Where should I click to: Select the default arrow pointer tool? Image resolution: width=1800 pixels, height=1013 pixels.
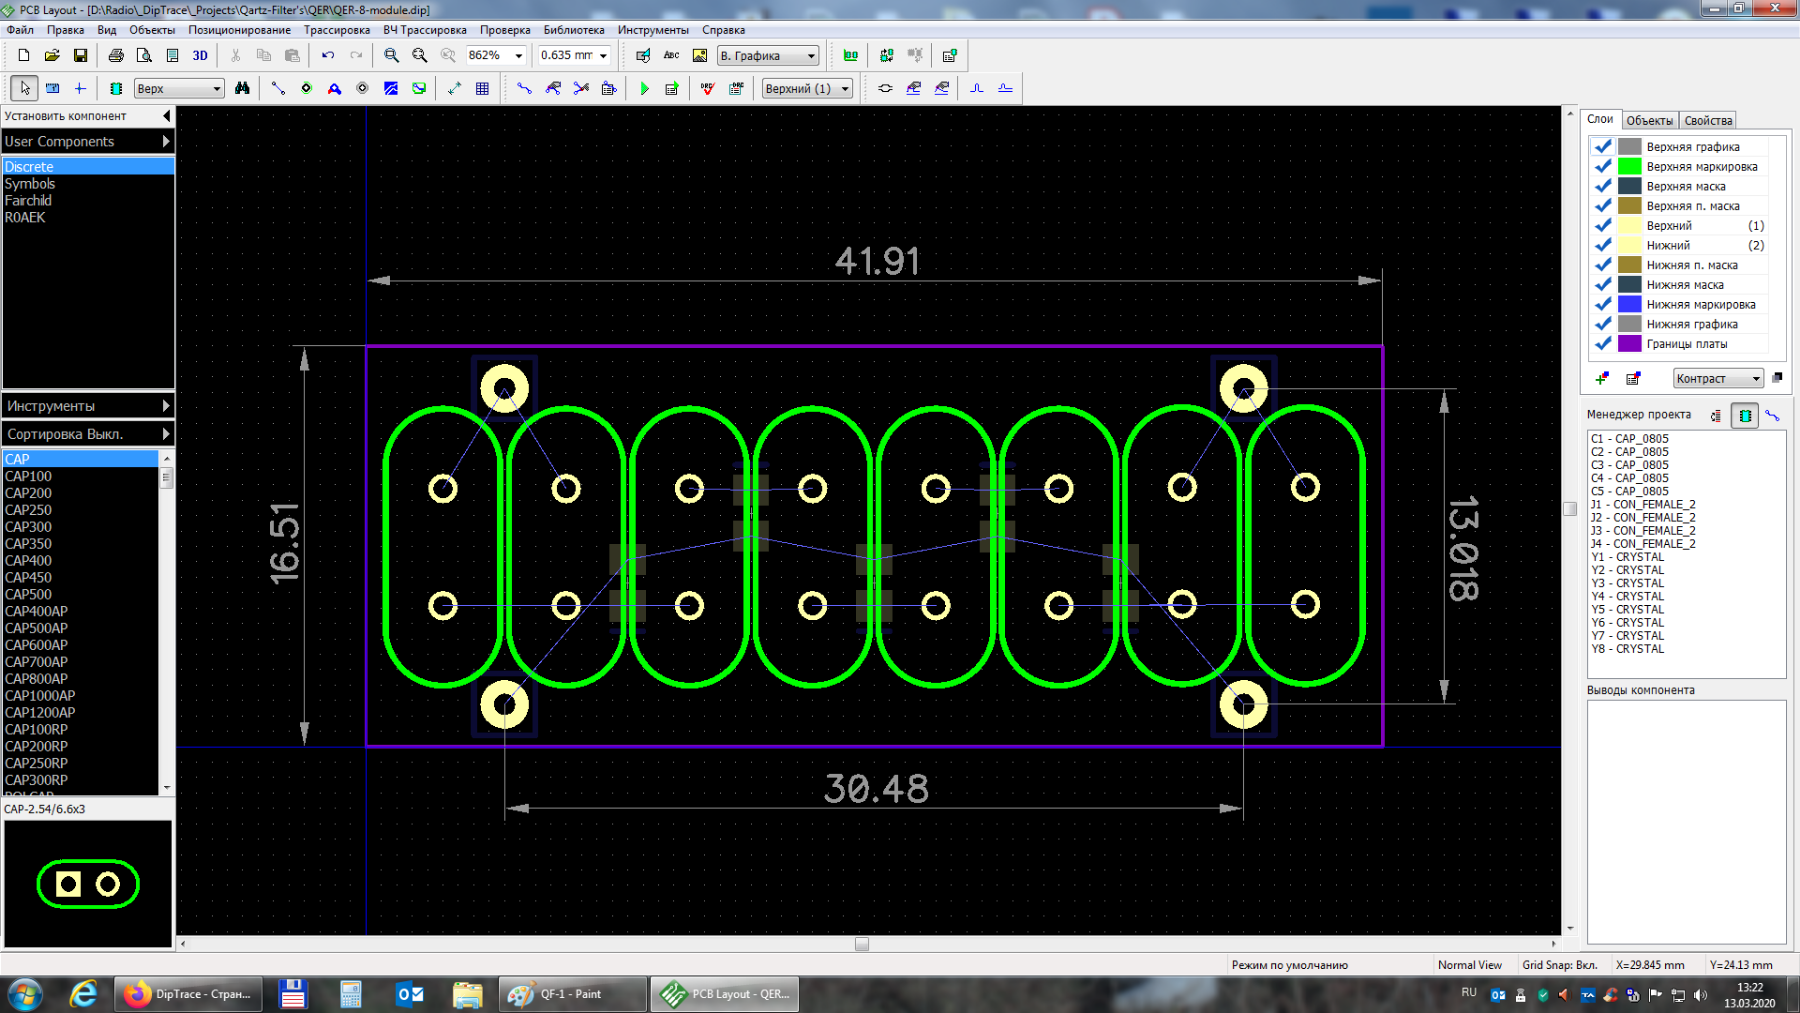pyautogui.click(x=25, y=89)
